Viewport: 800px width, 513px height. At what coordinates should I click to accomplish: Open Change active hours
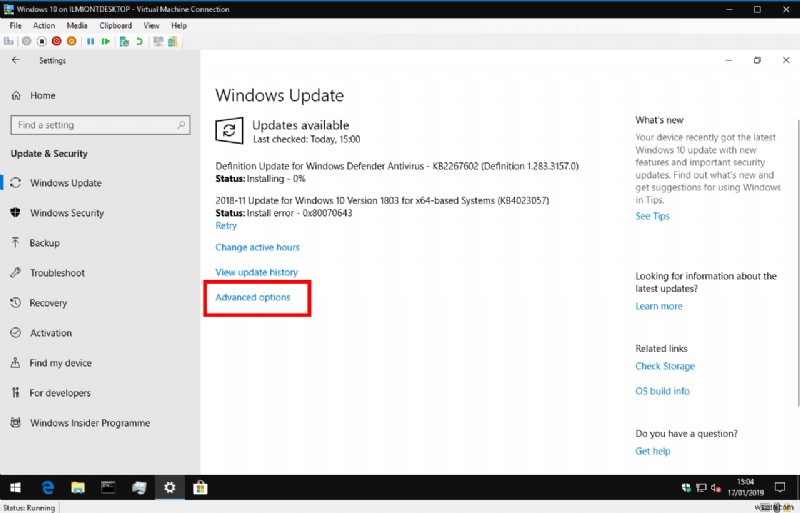click(258, 248)
